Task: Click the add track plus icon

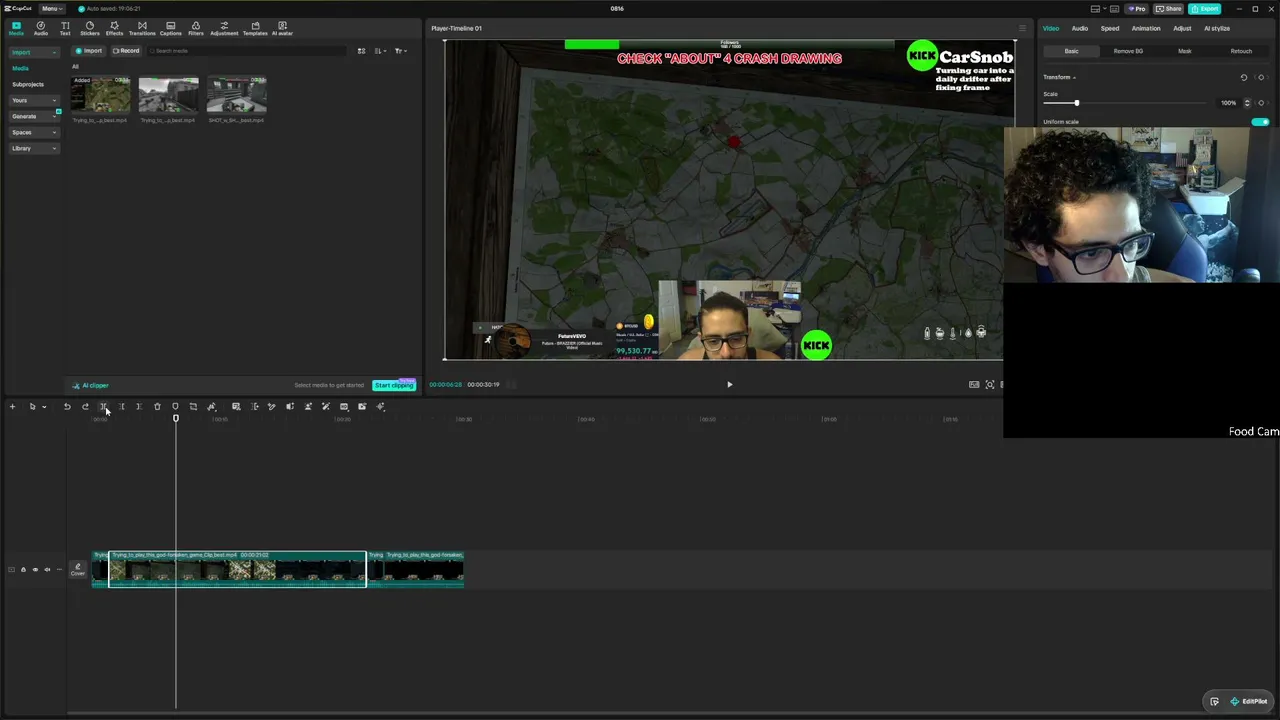Action: pyautogui.click(x=12, y=407)
